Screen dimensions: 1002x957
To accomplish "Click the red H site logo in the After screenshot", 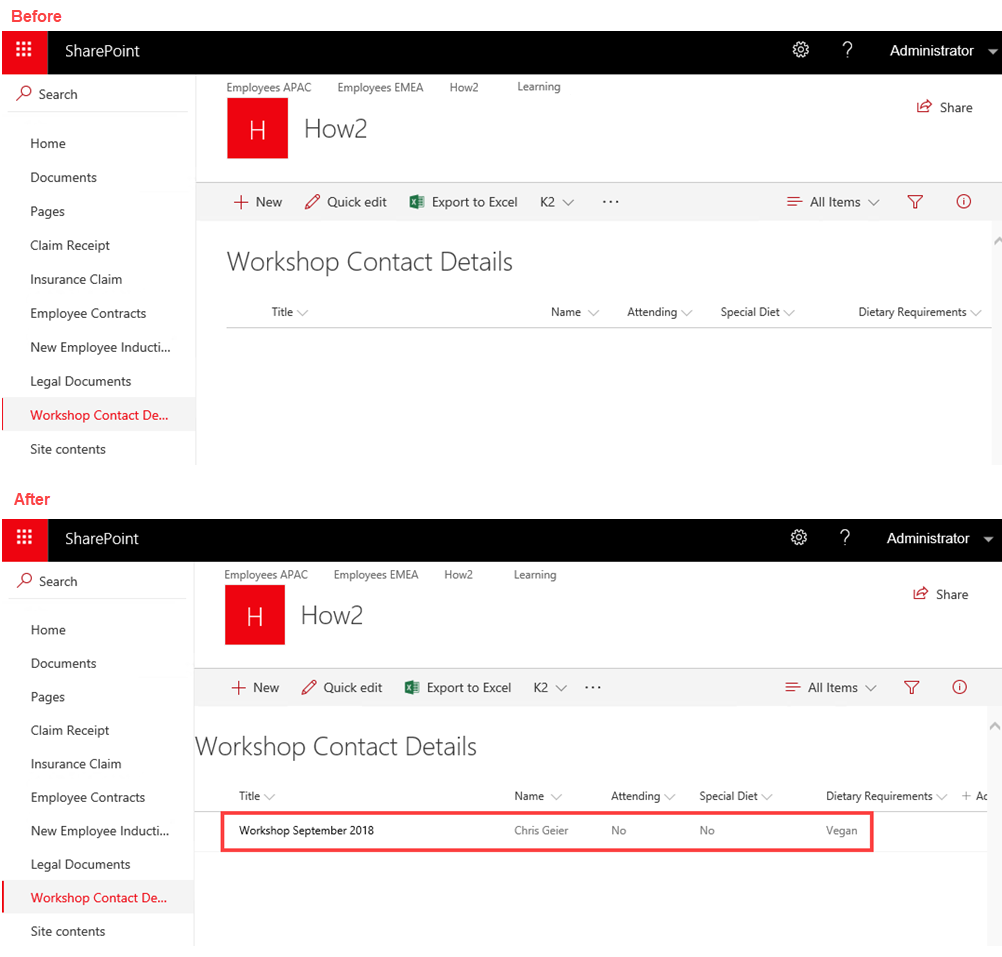I will 255,615.
